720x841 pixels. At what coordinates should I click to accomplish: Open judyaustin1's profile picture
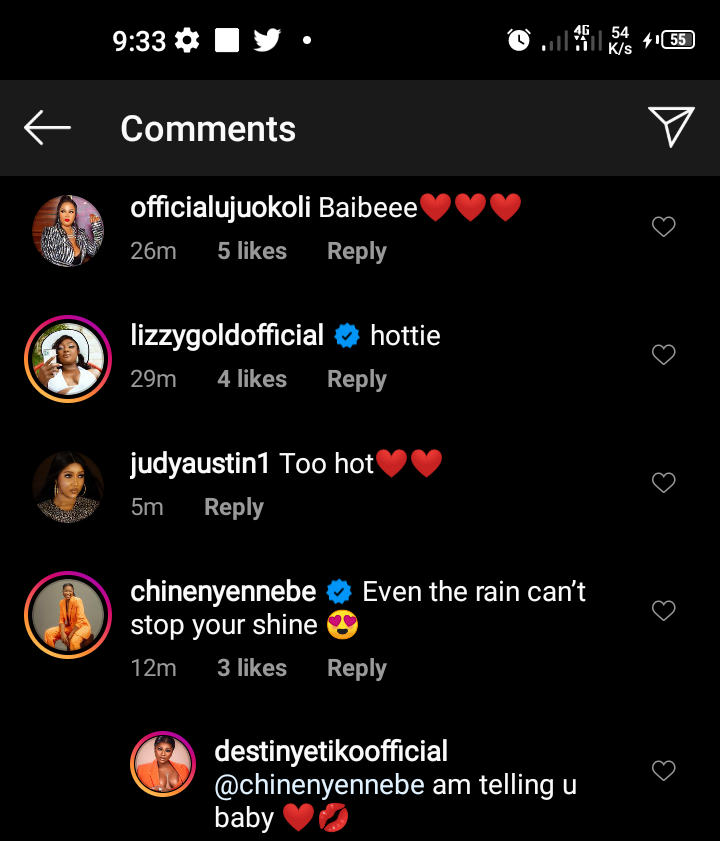68,487
